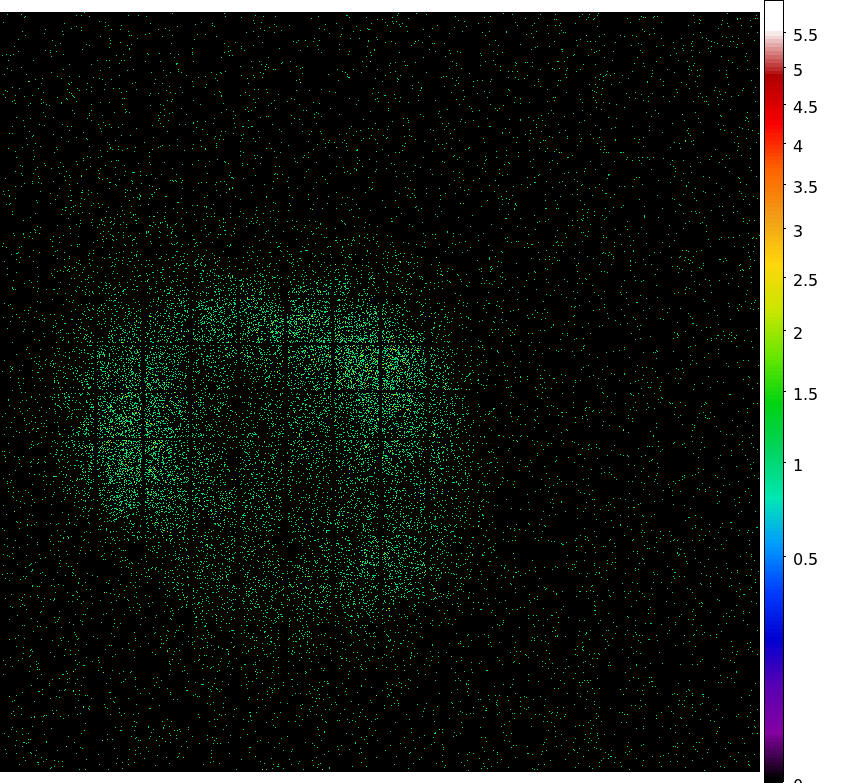Viewport: 868px width, 783px height.
Task: Select the 3.5 colorbar scale label
Action: pyautogui.click(x=805, y=187)
